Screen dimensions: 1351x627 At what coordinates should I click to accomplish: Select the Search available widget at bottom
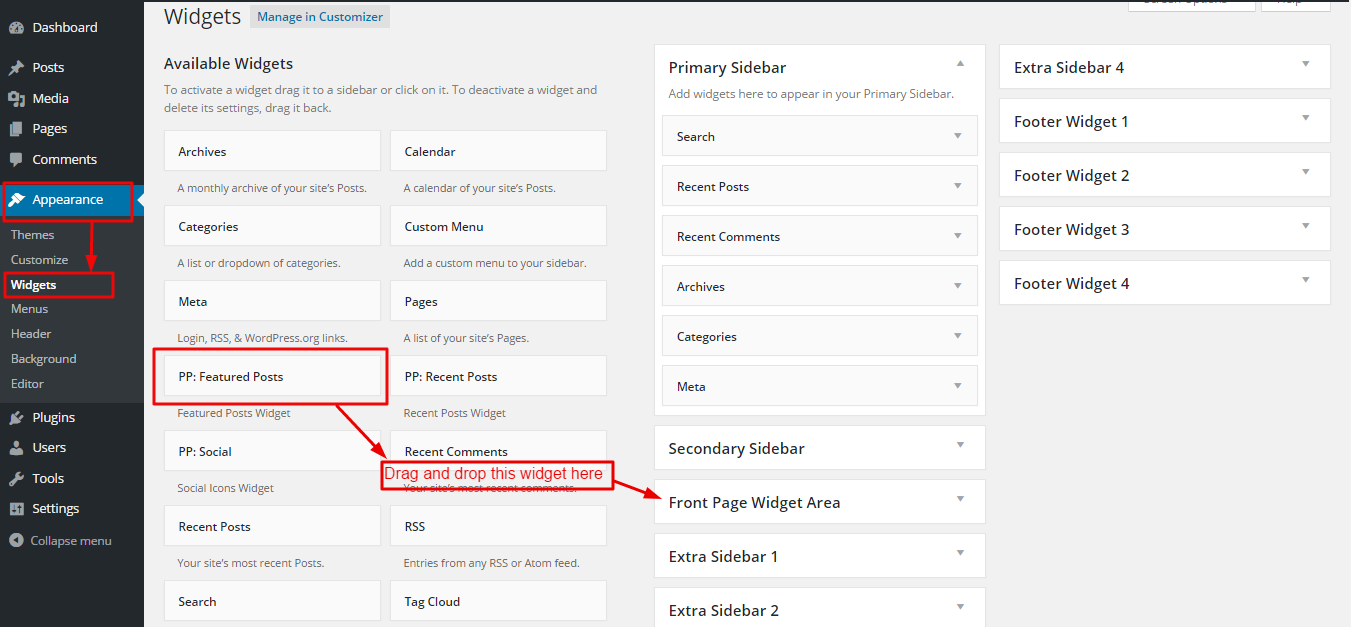pos(272,601)
